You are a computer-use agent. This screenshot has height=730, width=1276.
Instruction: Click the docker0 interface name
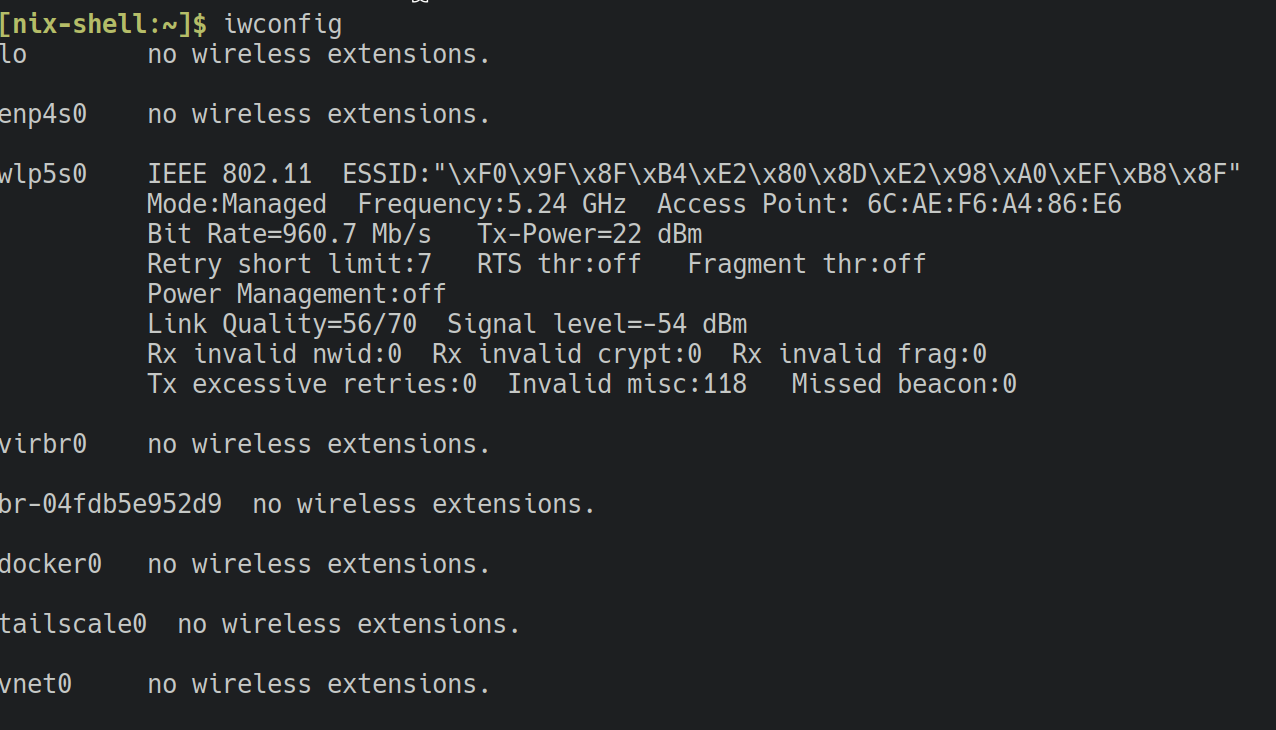pyautogui.click(x=51, y=565)
